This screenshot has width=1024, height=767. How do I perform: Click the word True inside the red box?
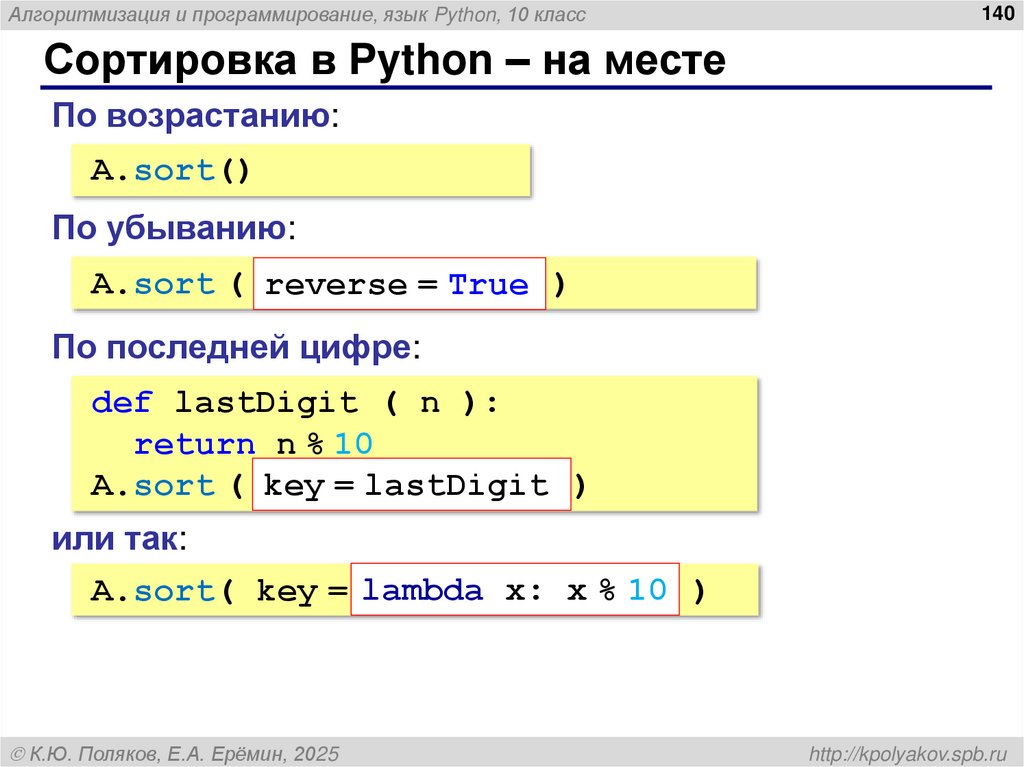(487, 284)
